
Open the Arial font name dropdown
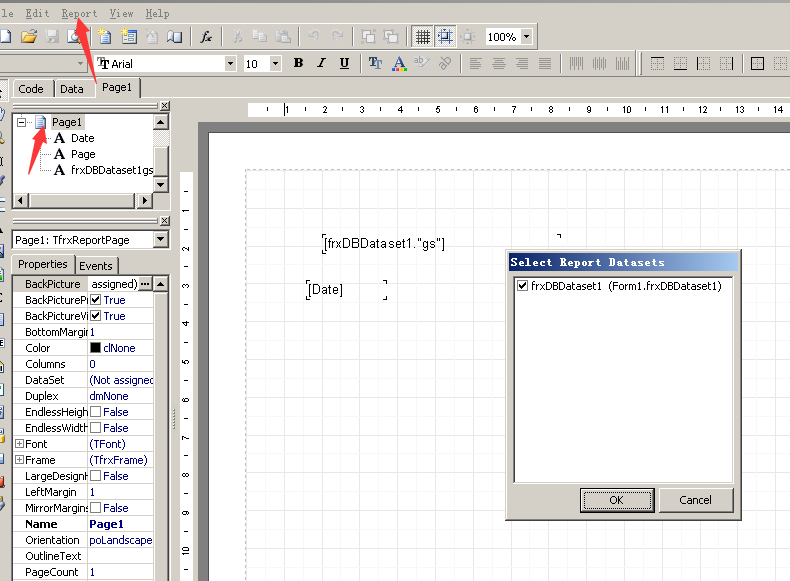(x=231, y=63)
